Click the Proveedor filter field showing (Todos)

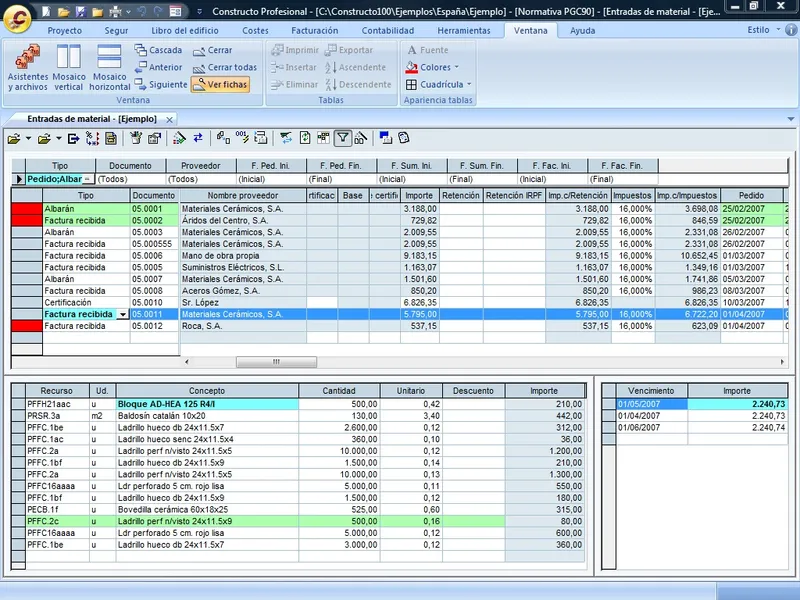(201, 179)
